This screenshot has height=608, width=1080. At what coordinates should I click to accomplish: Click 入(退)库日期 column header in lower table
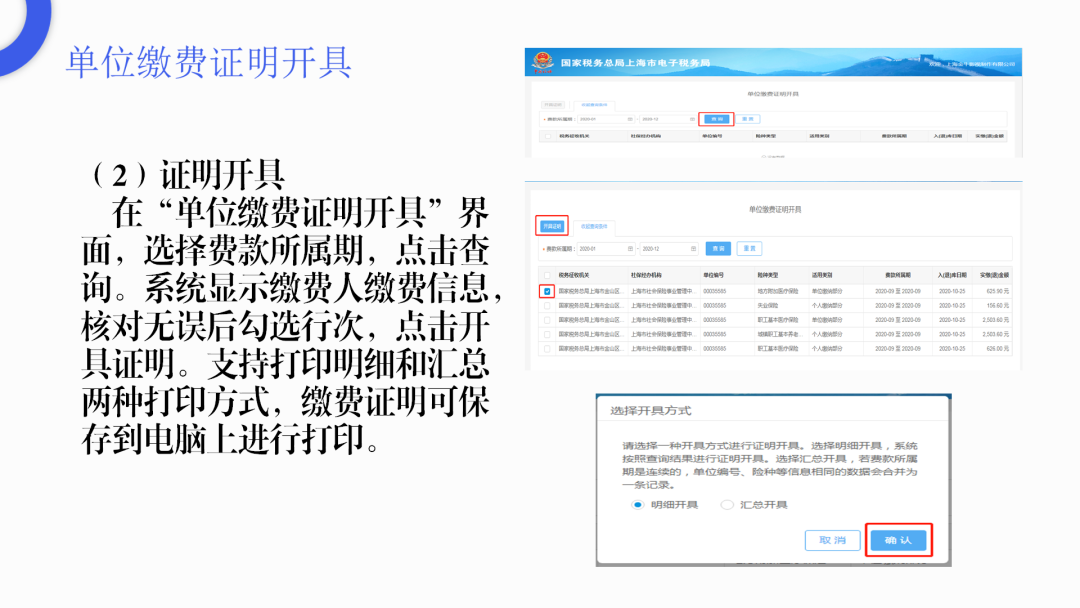pos(952,275)
